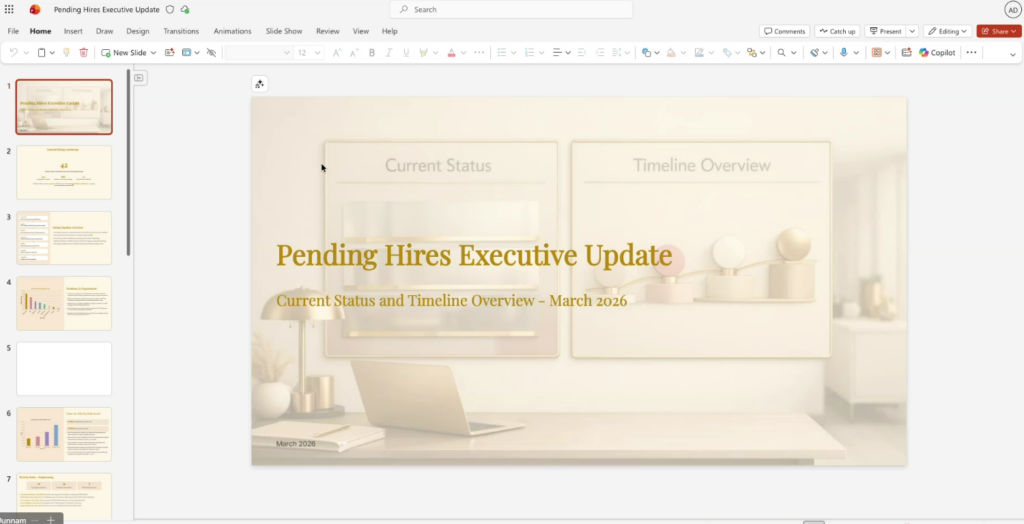The height and width of the screenshot is (524, 1024).
Task: Click the slide title Pending Hires Executive Update
Action: coord(474,255)
